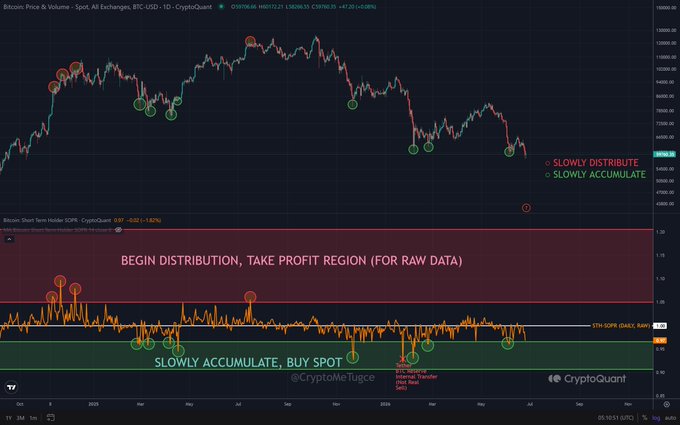Collapse the indicator legend chevron
The width and height of the screenshot is (680, 425).
[x=9, y=239]
